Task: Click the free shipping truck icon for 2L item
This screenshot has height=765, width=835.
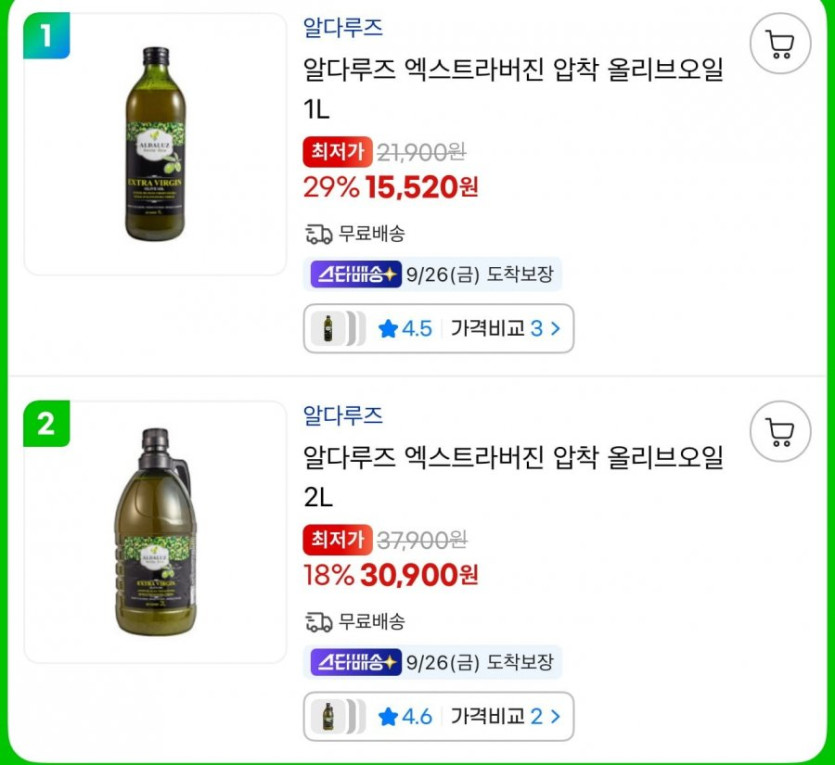Action: coord(318,621)
